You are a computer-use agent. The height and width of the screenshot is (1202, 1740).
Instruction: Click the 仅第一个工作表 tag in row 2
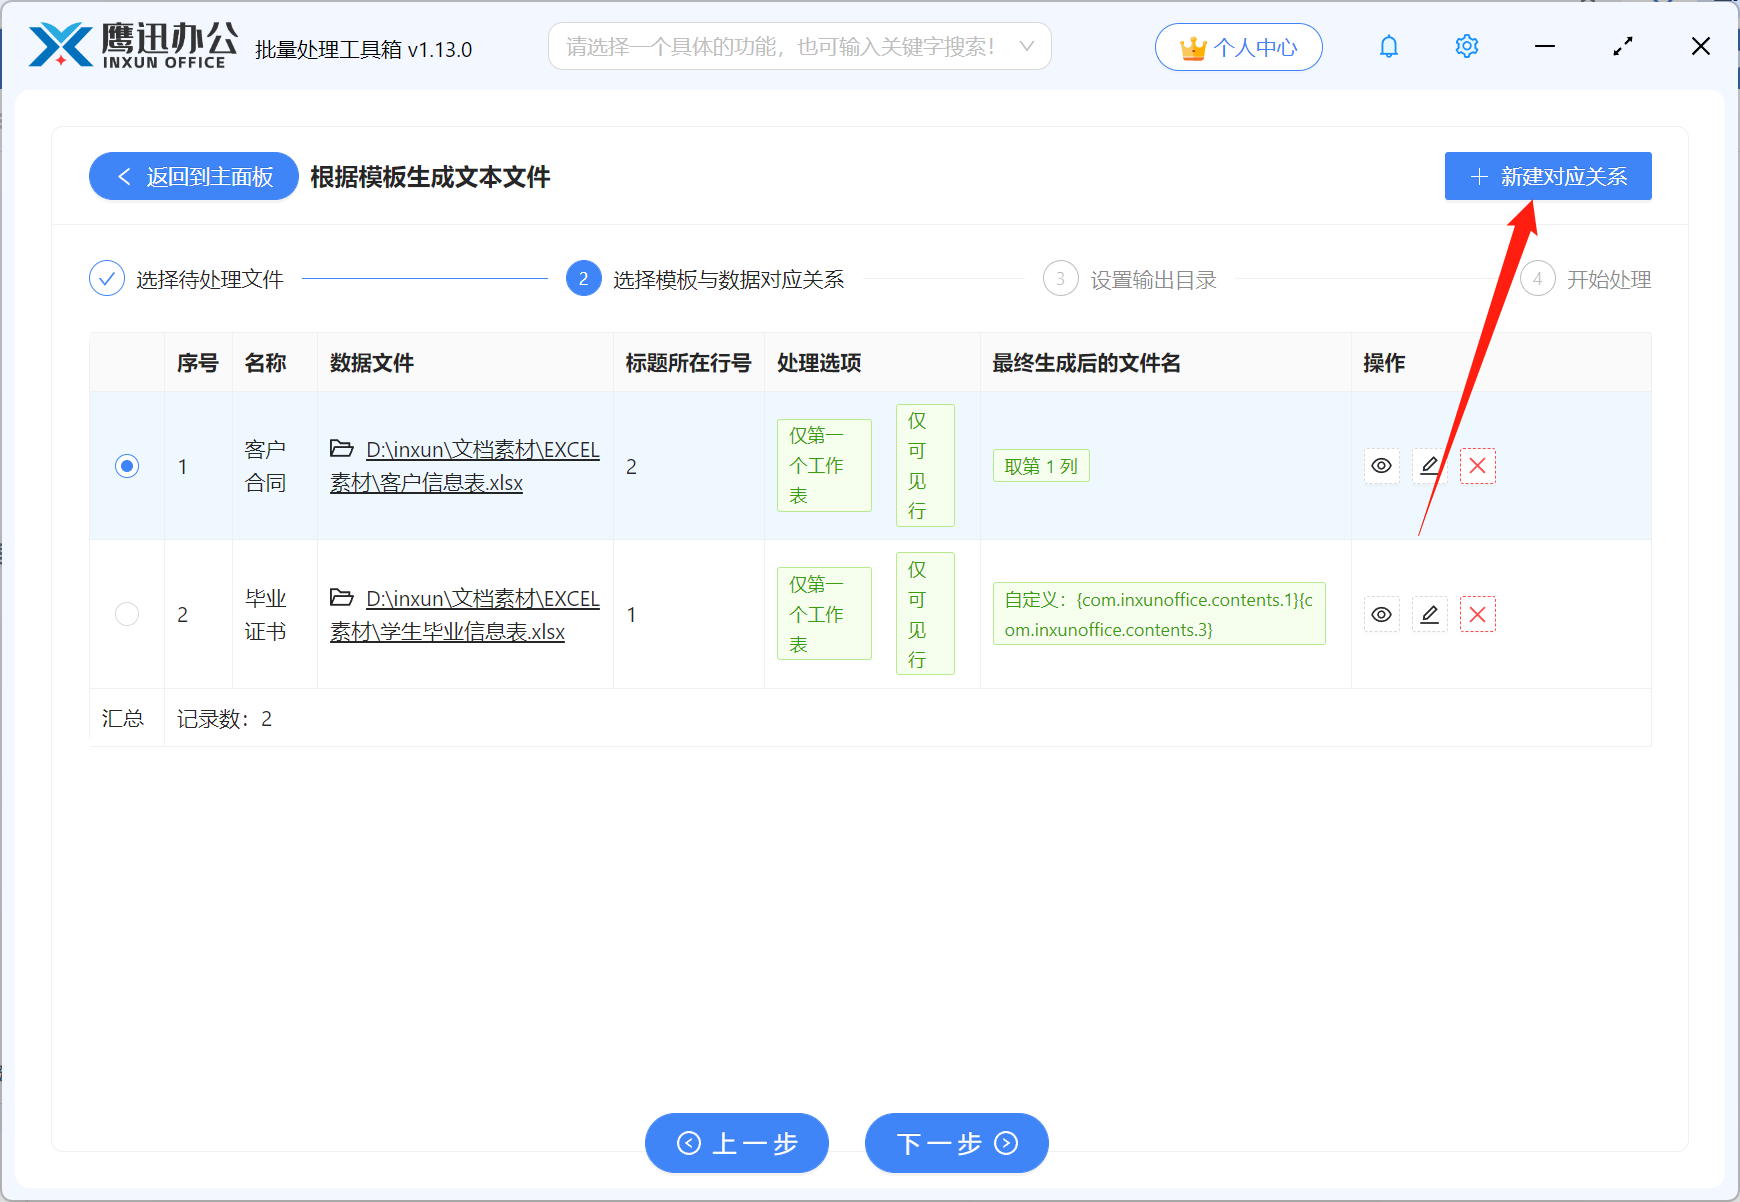pos(822,613)
